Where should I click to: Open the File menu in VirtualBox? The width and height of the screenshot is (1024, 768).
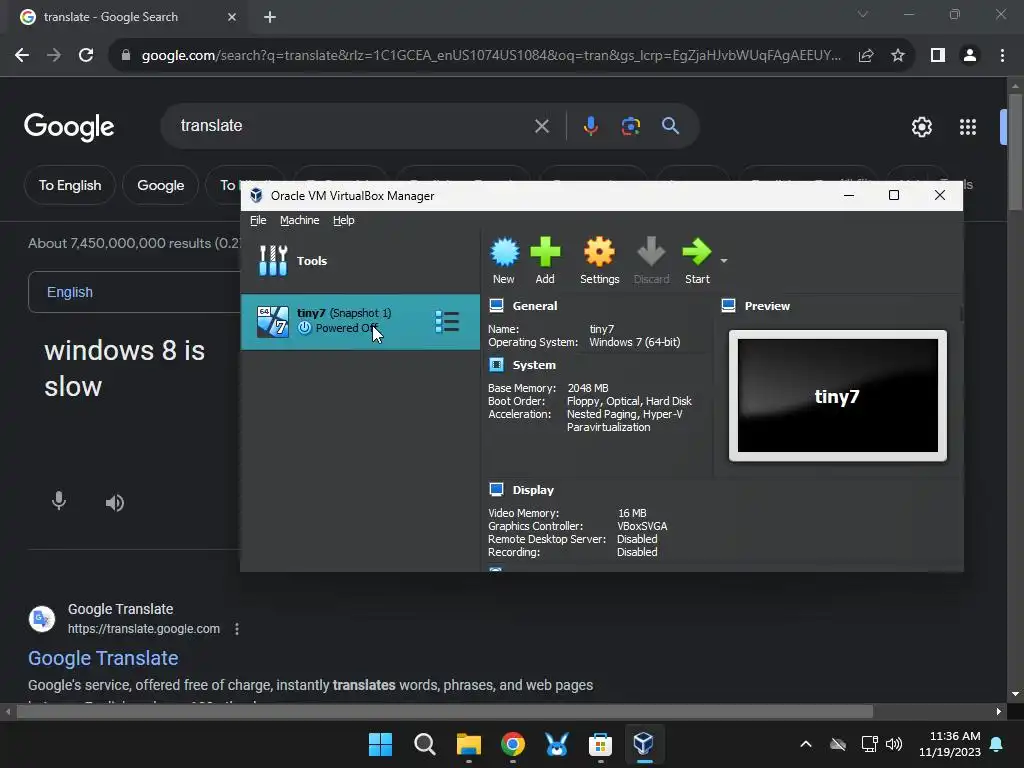click(258, 220)
